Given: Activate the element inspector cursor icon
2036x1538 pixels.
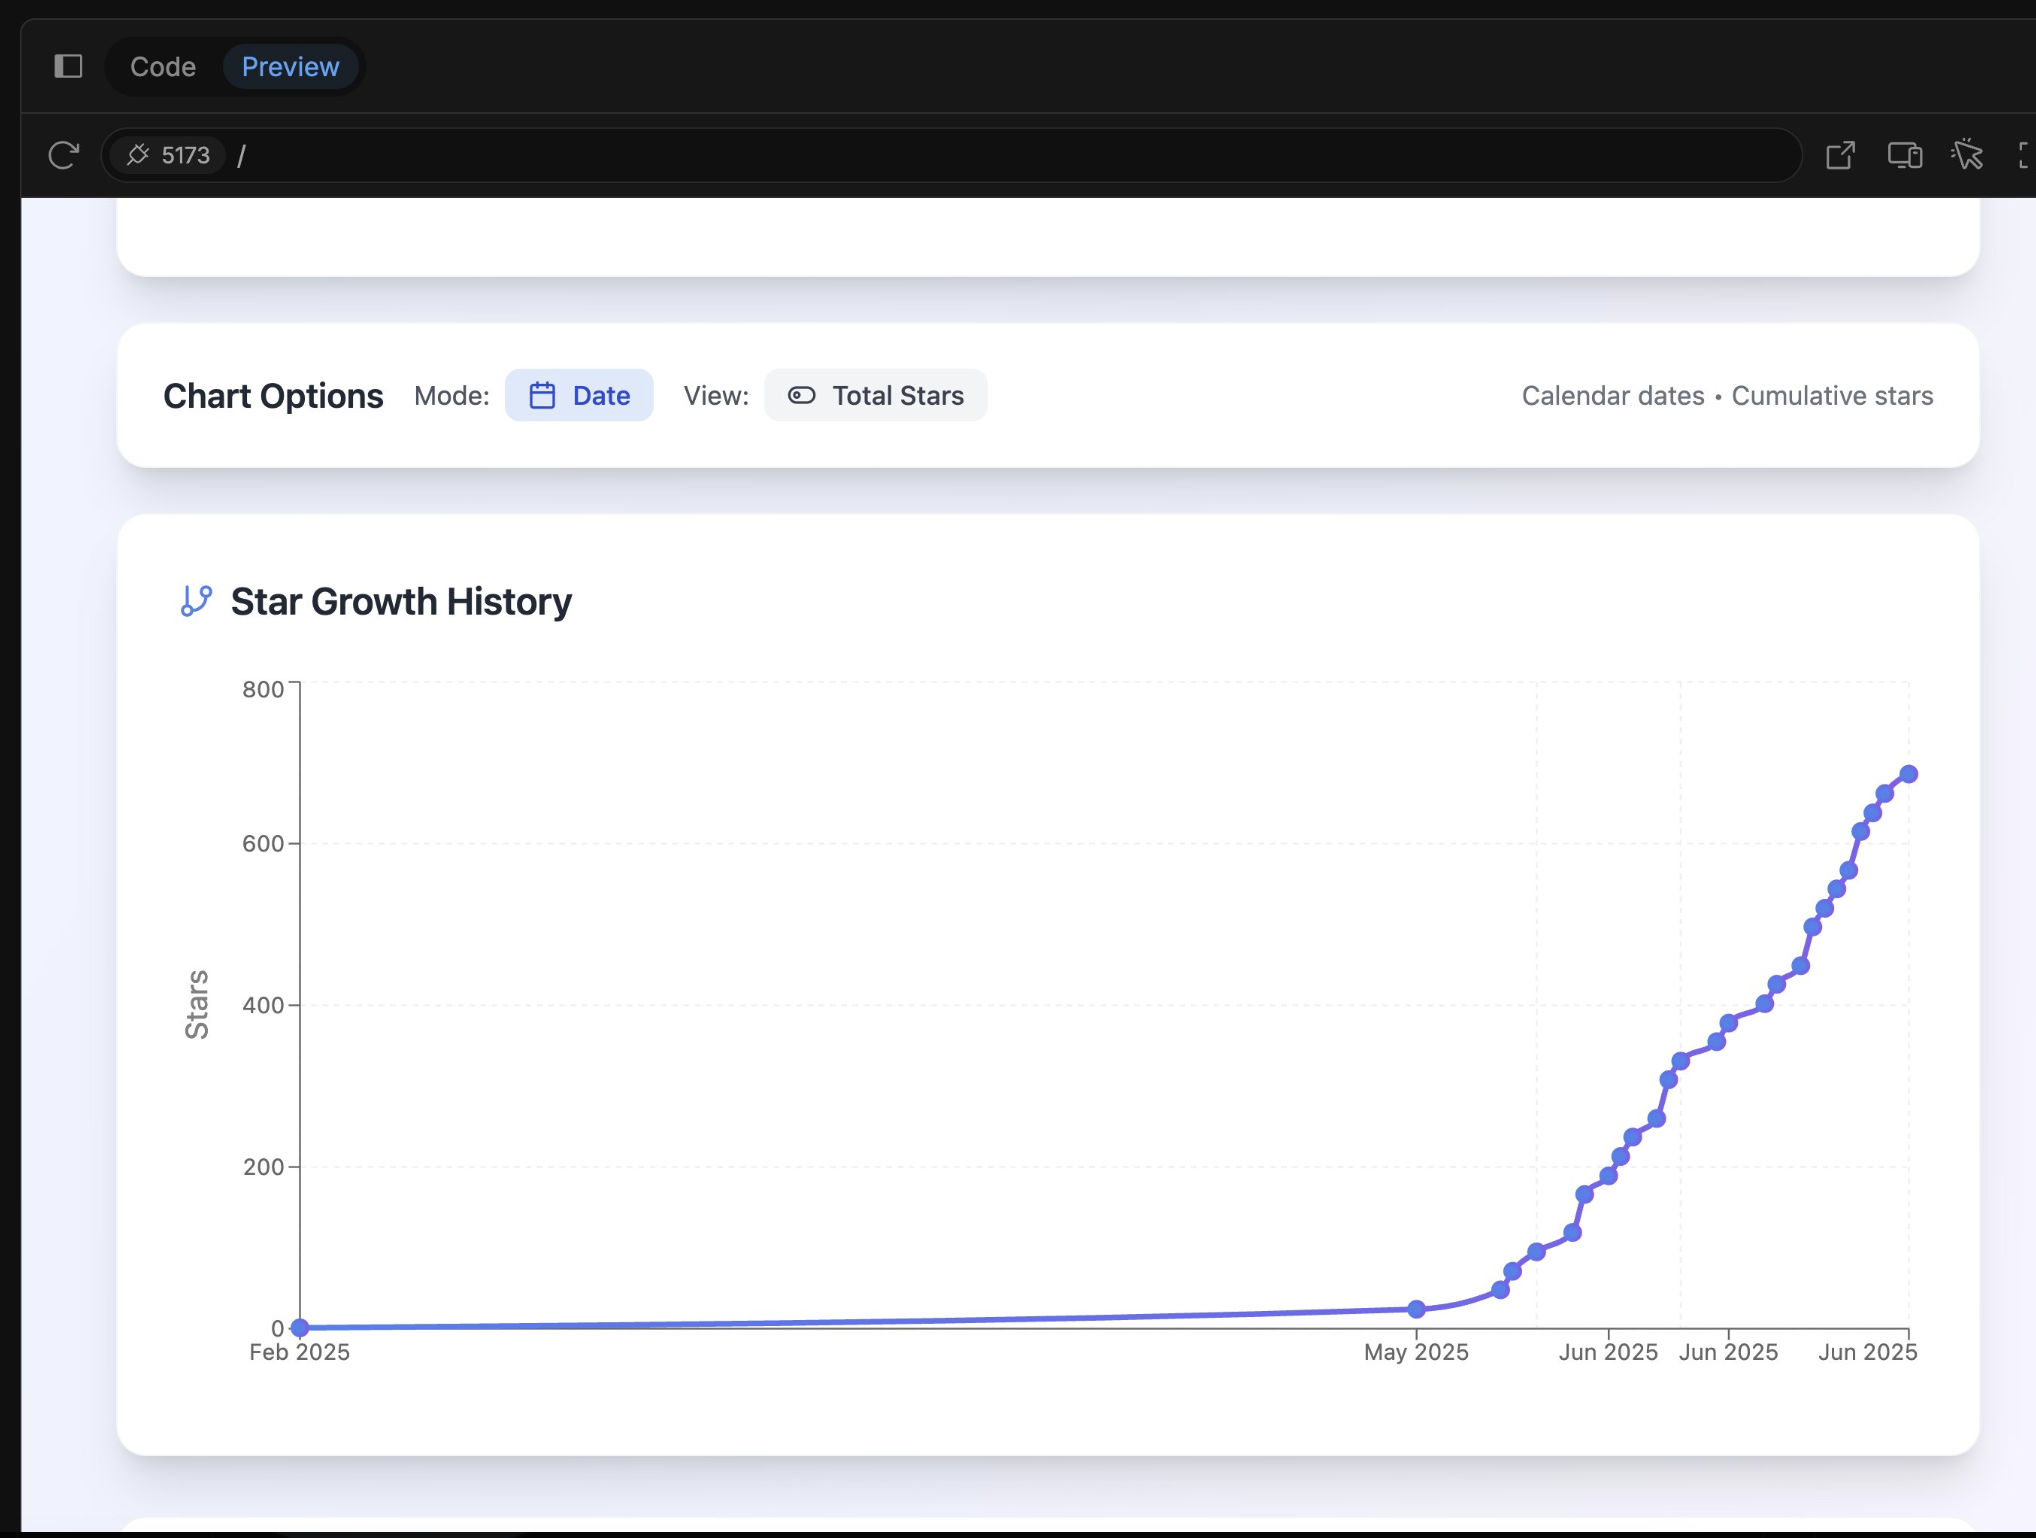Looking at the screenshot, I should [x=1966, y=155].
